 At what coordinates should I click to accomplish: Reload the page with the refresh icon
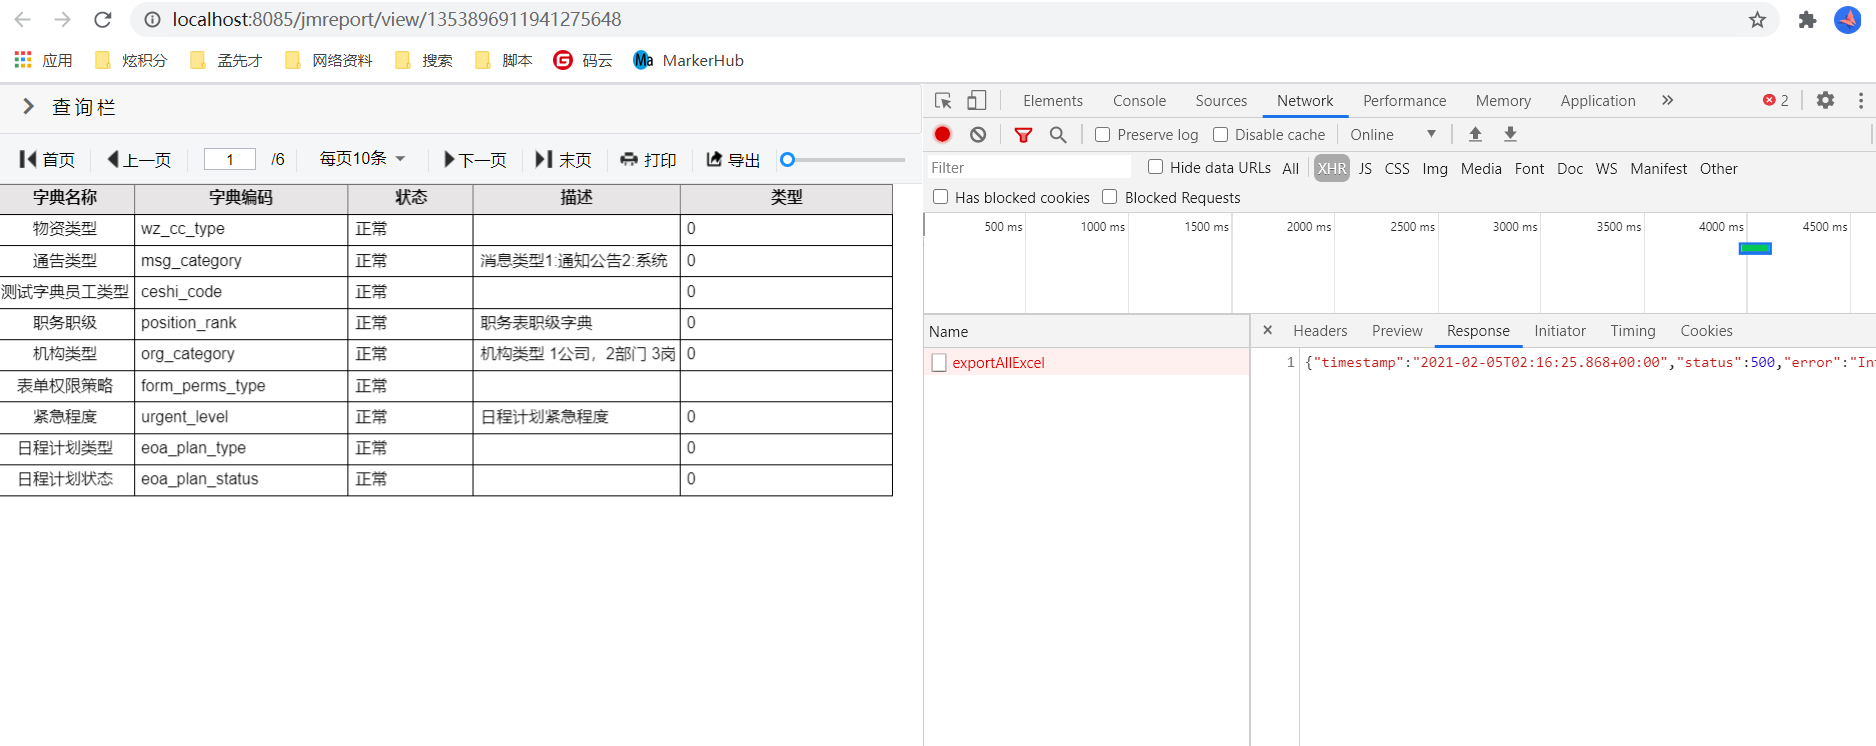pyautogui.click(x=102, y=20)
